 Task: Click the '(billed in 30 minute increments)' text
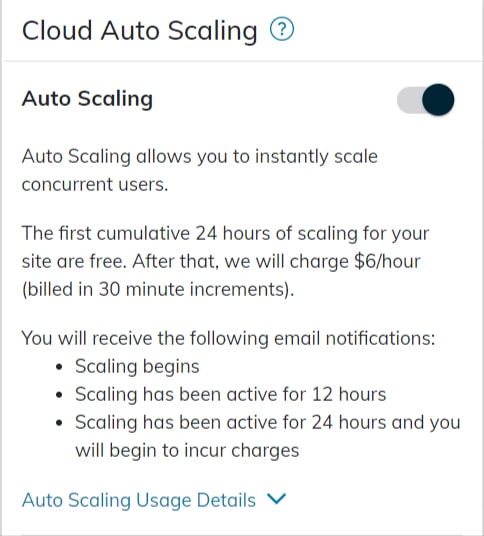(158, 289)
